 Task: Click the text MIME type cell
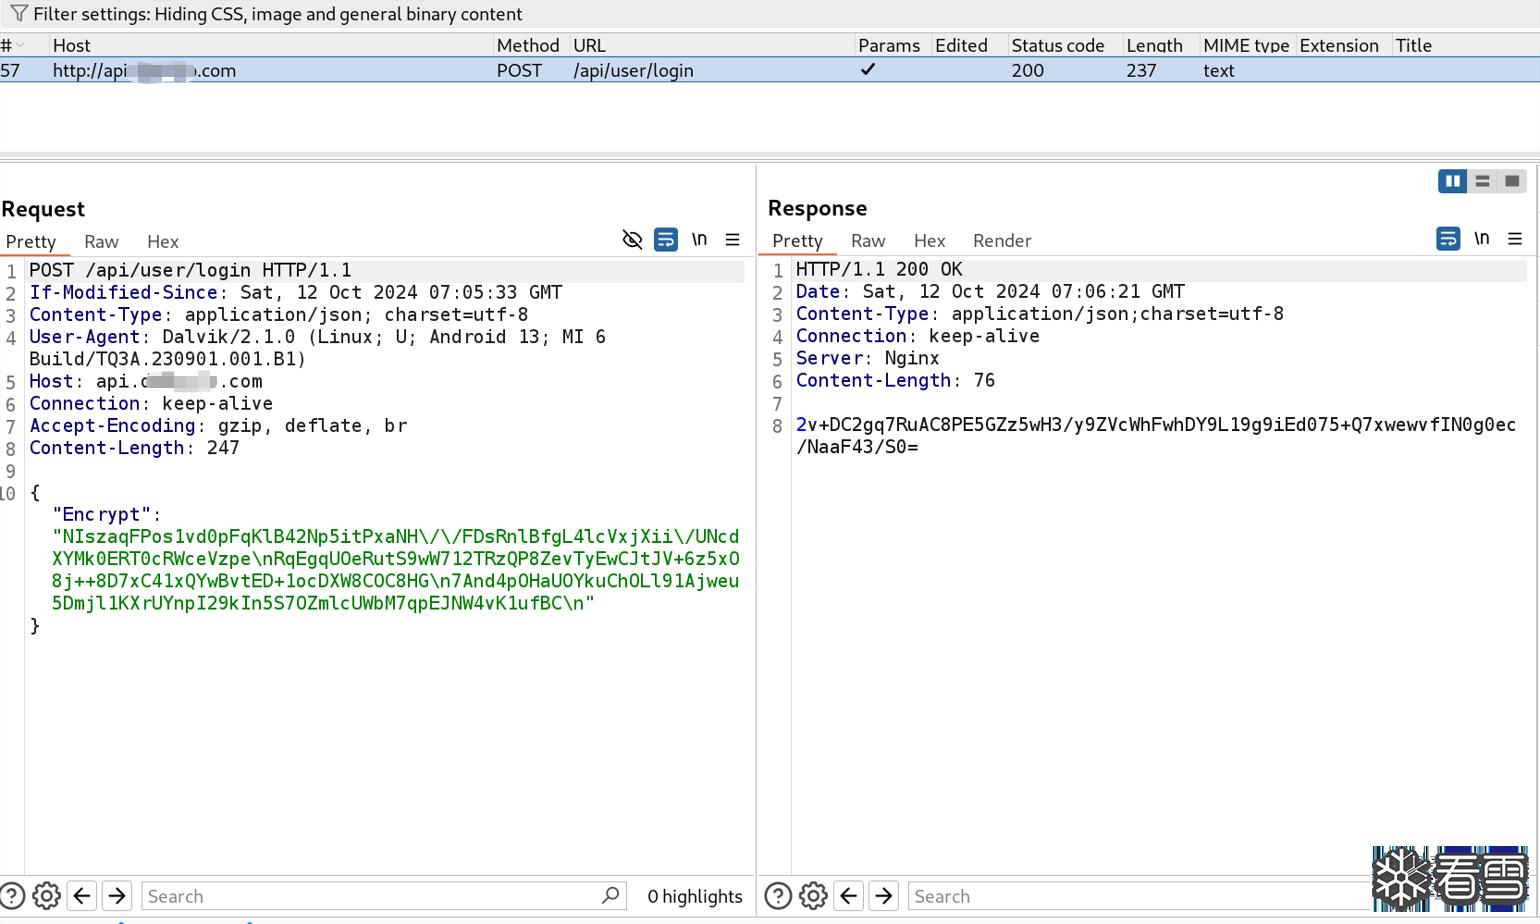pos(1219,70)
